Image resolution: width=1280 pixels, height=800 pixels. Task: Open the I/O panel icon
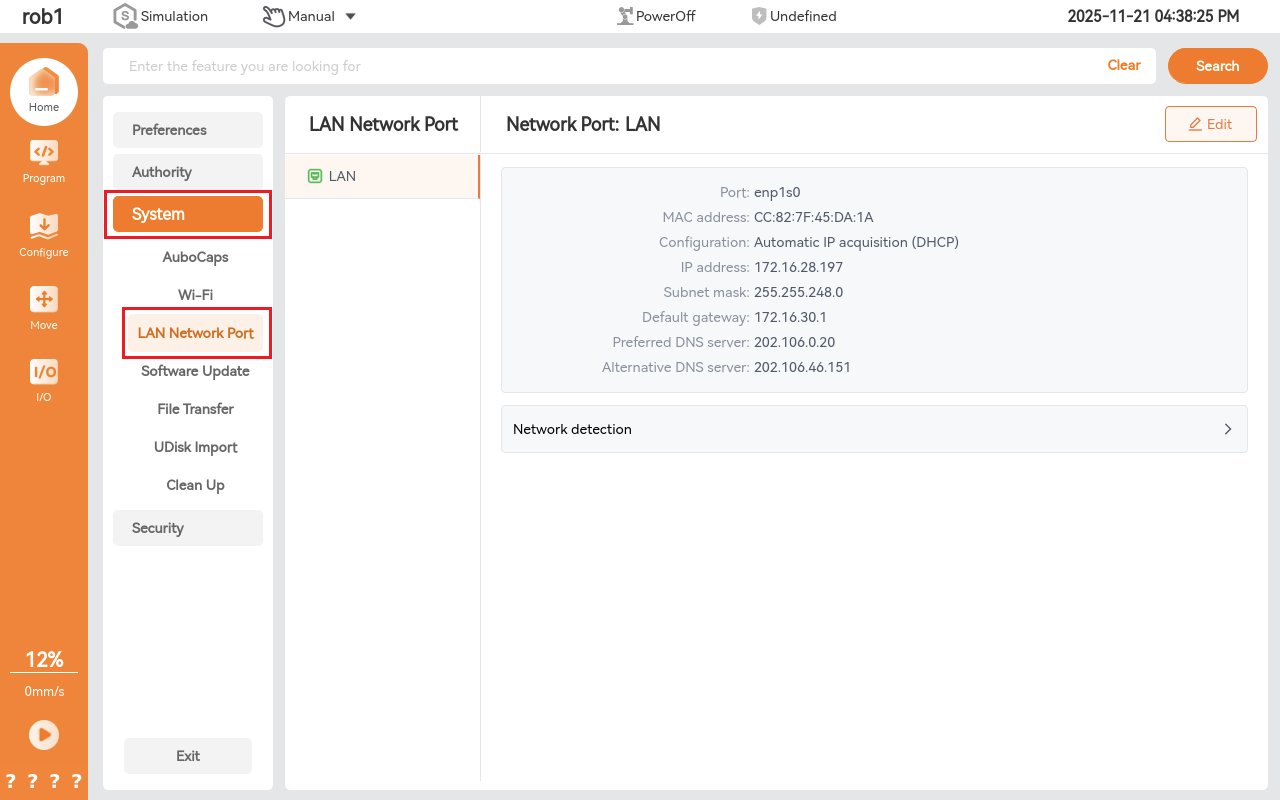point(44,373)
